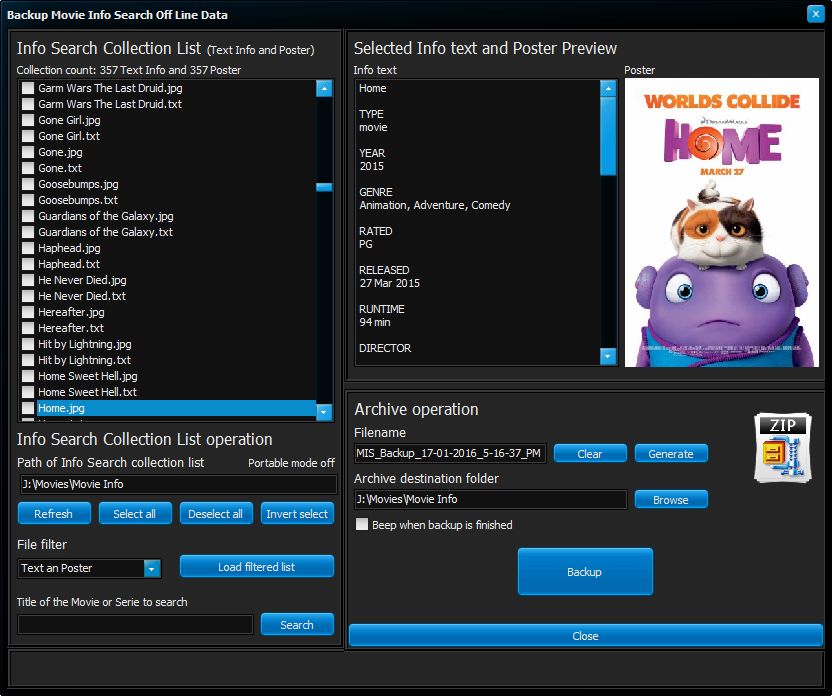Viewport: 832px width, 696px height.
Task: Tick checkbox for Guardians of the Galaxy.jpg
Action: pos(28,216)
